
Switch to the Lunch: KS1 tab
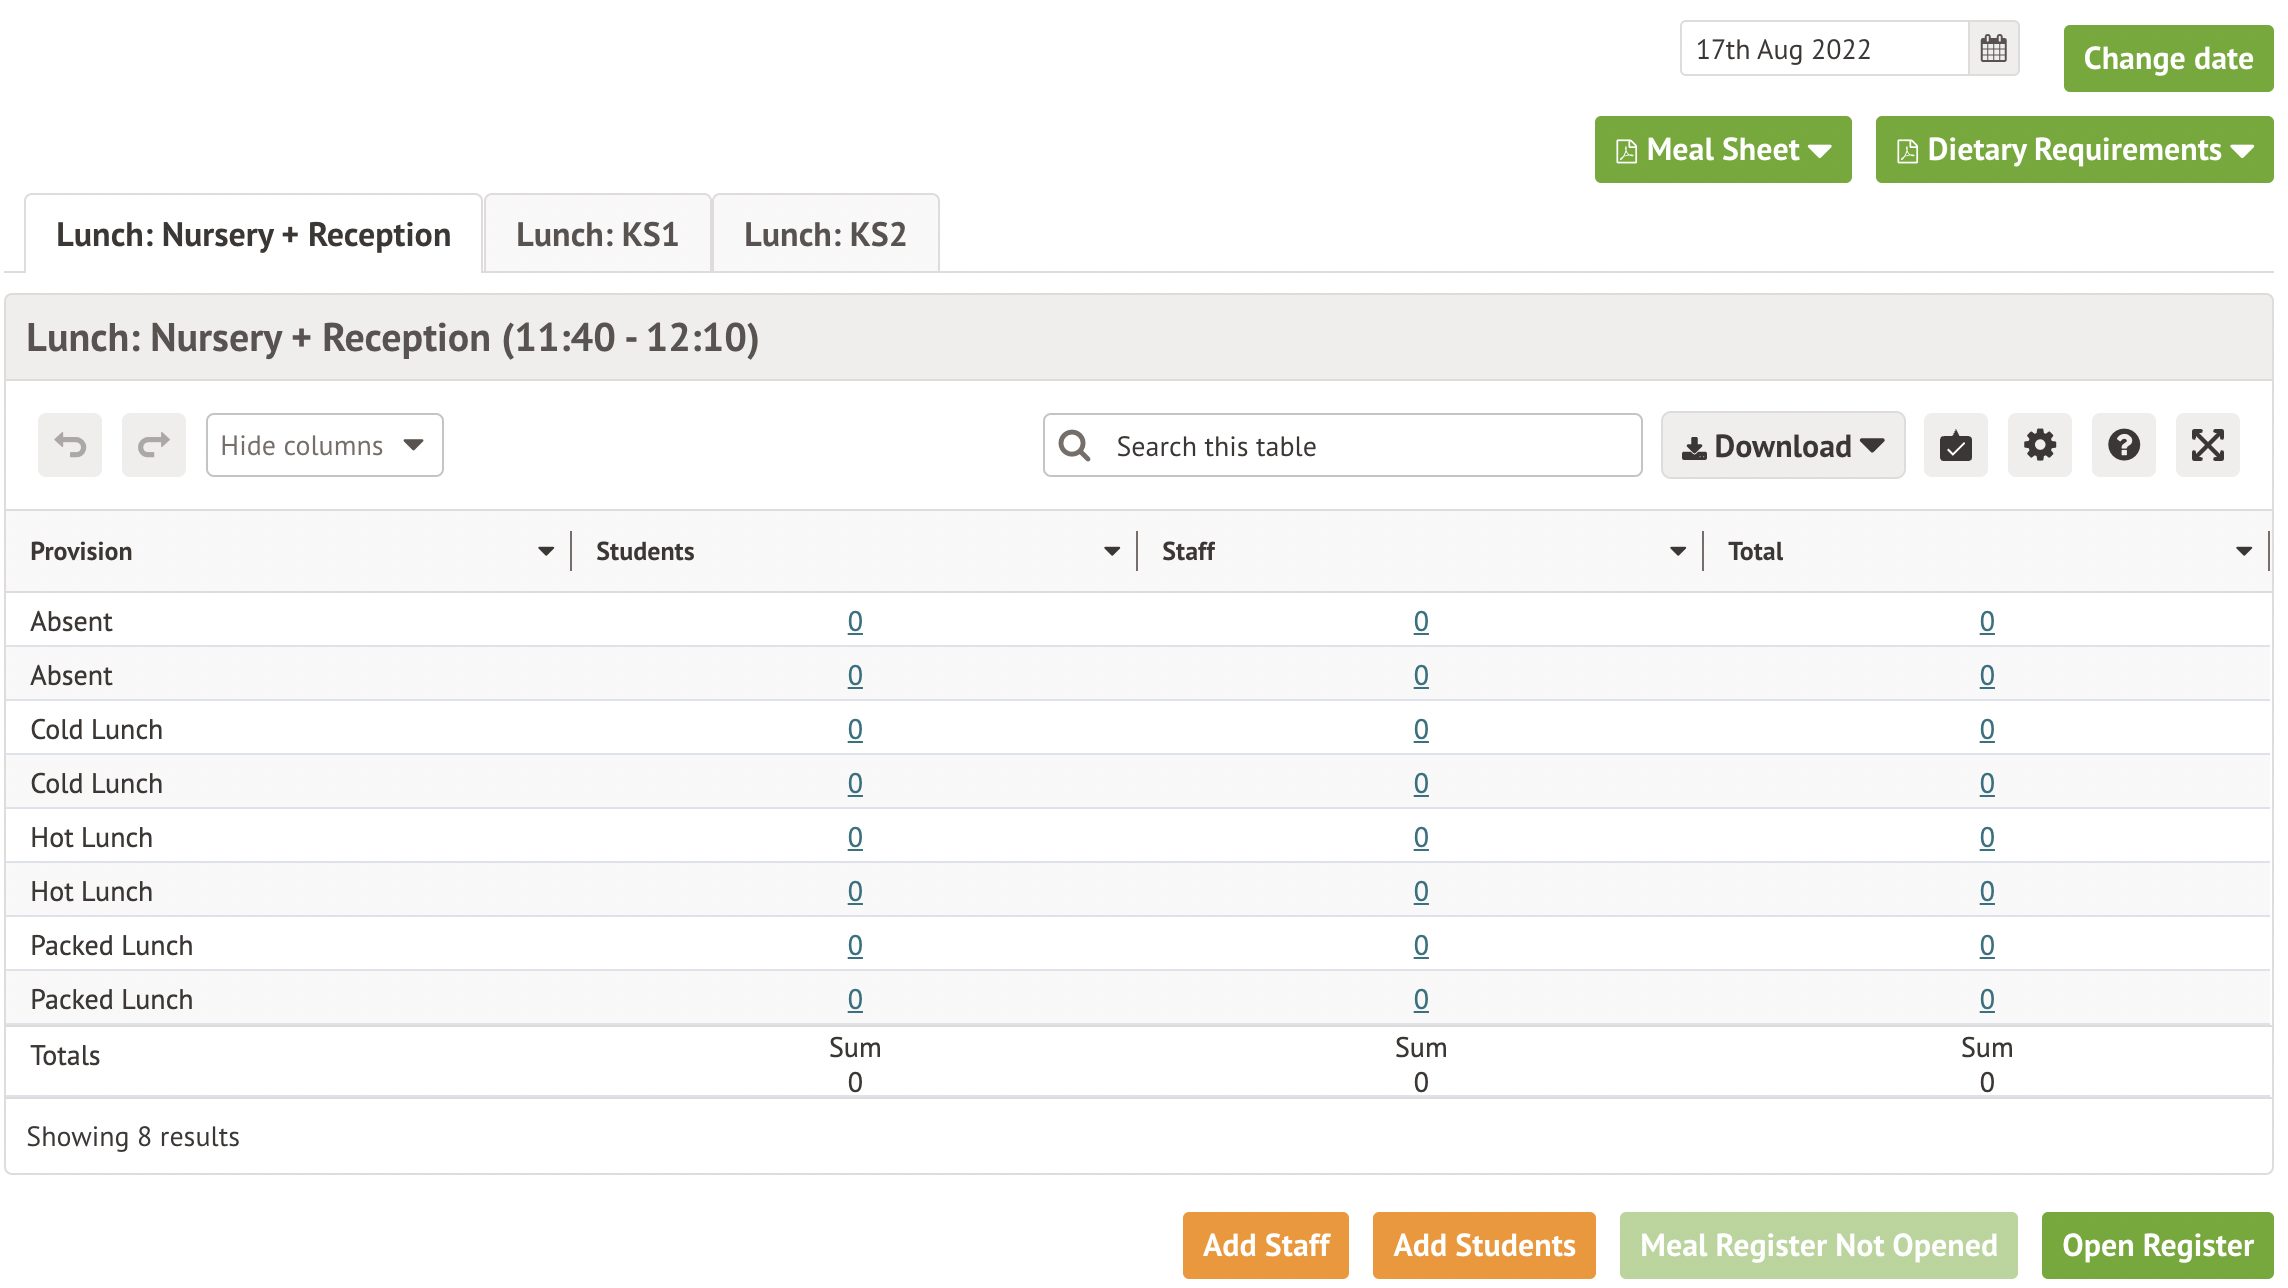[x=597, y=235]
